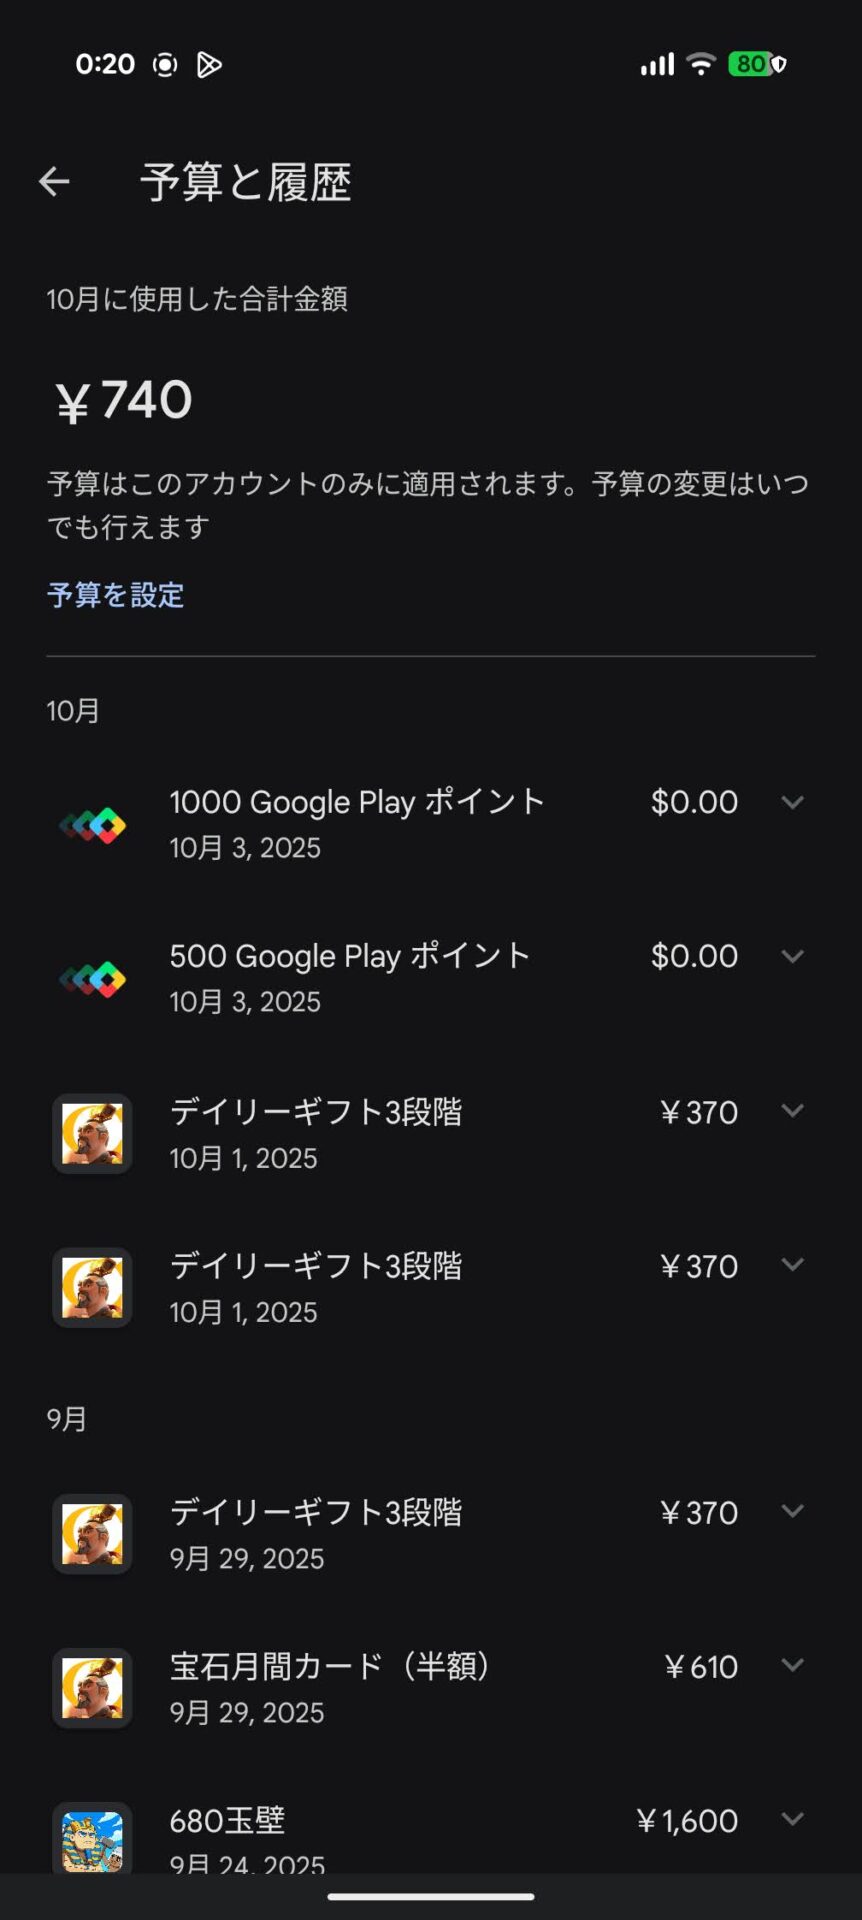Tap the Play Store icon in status bar

coord(209,65)
